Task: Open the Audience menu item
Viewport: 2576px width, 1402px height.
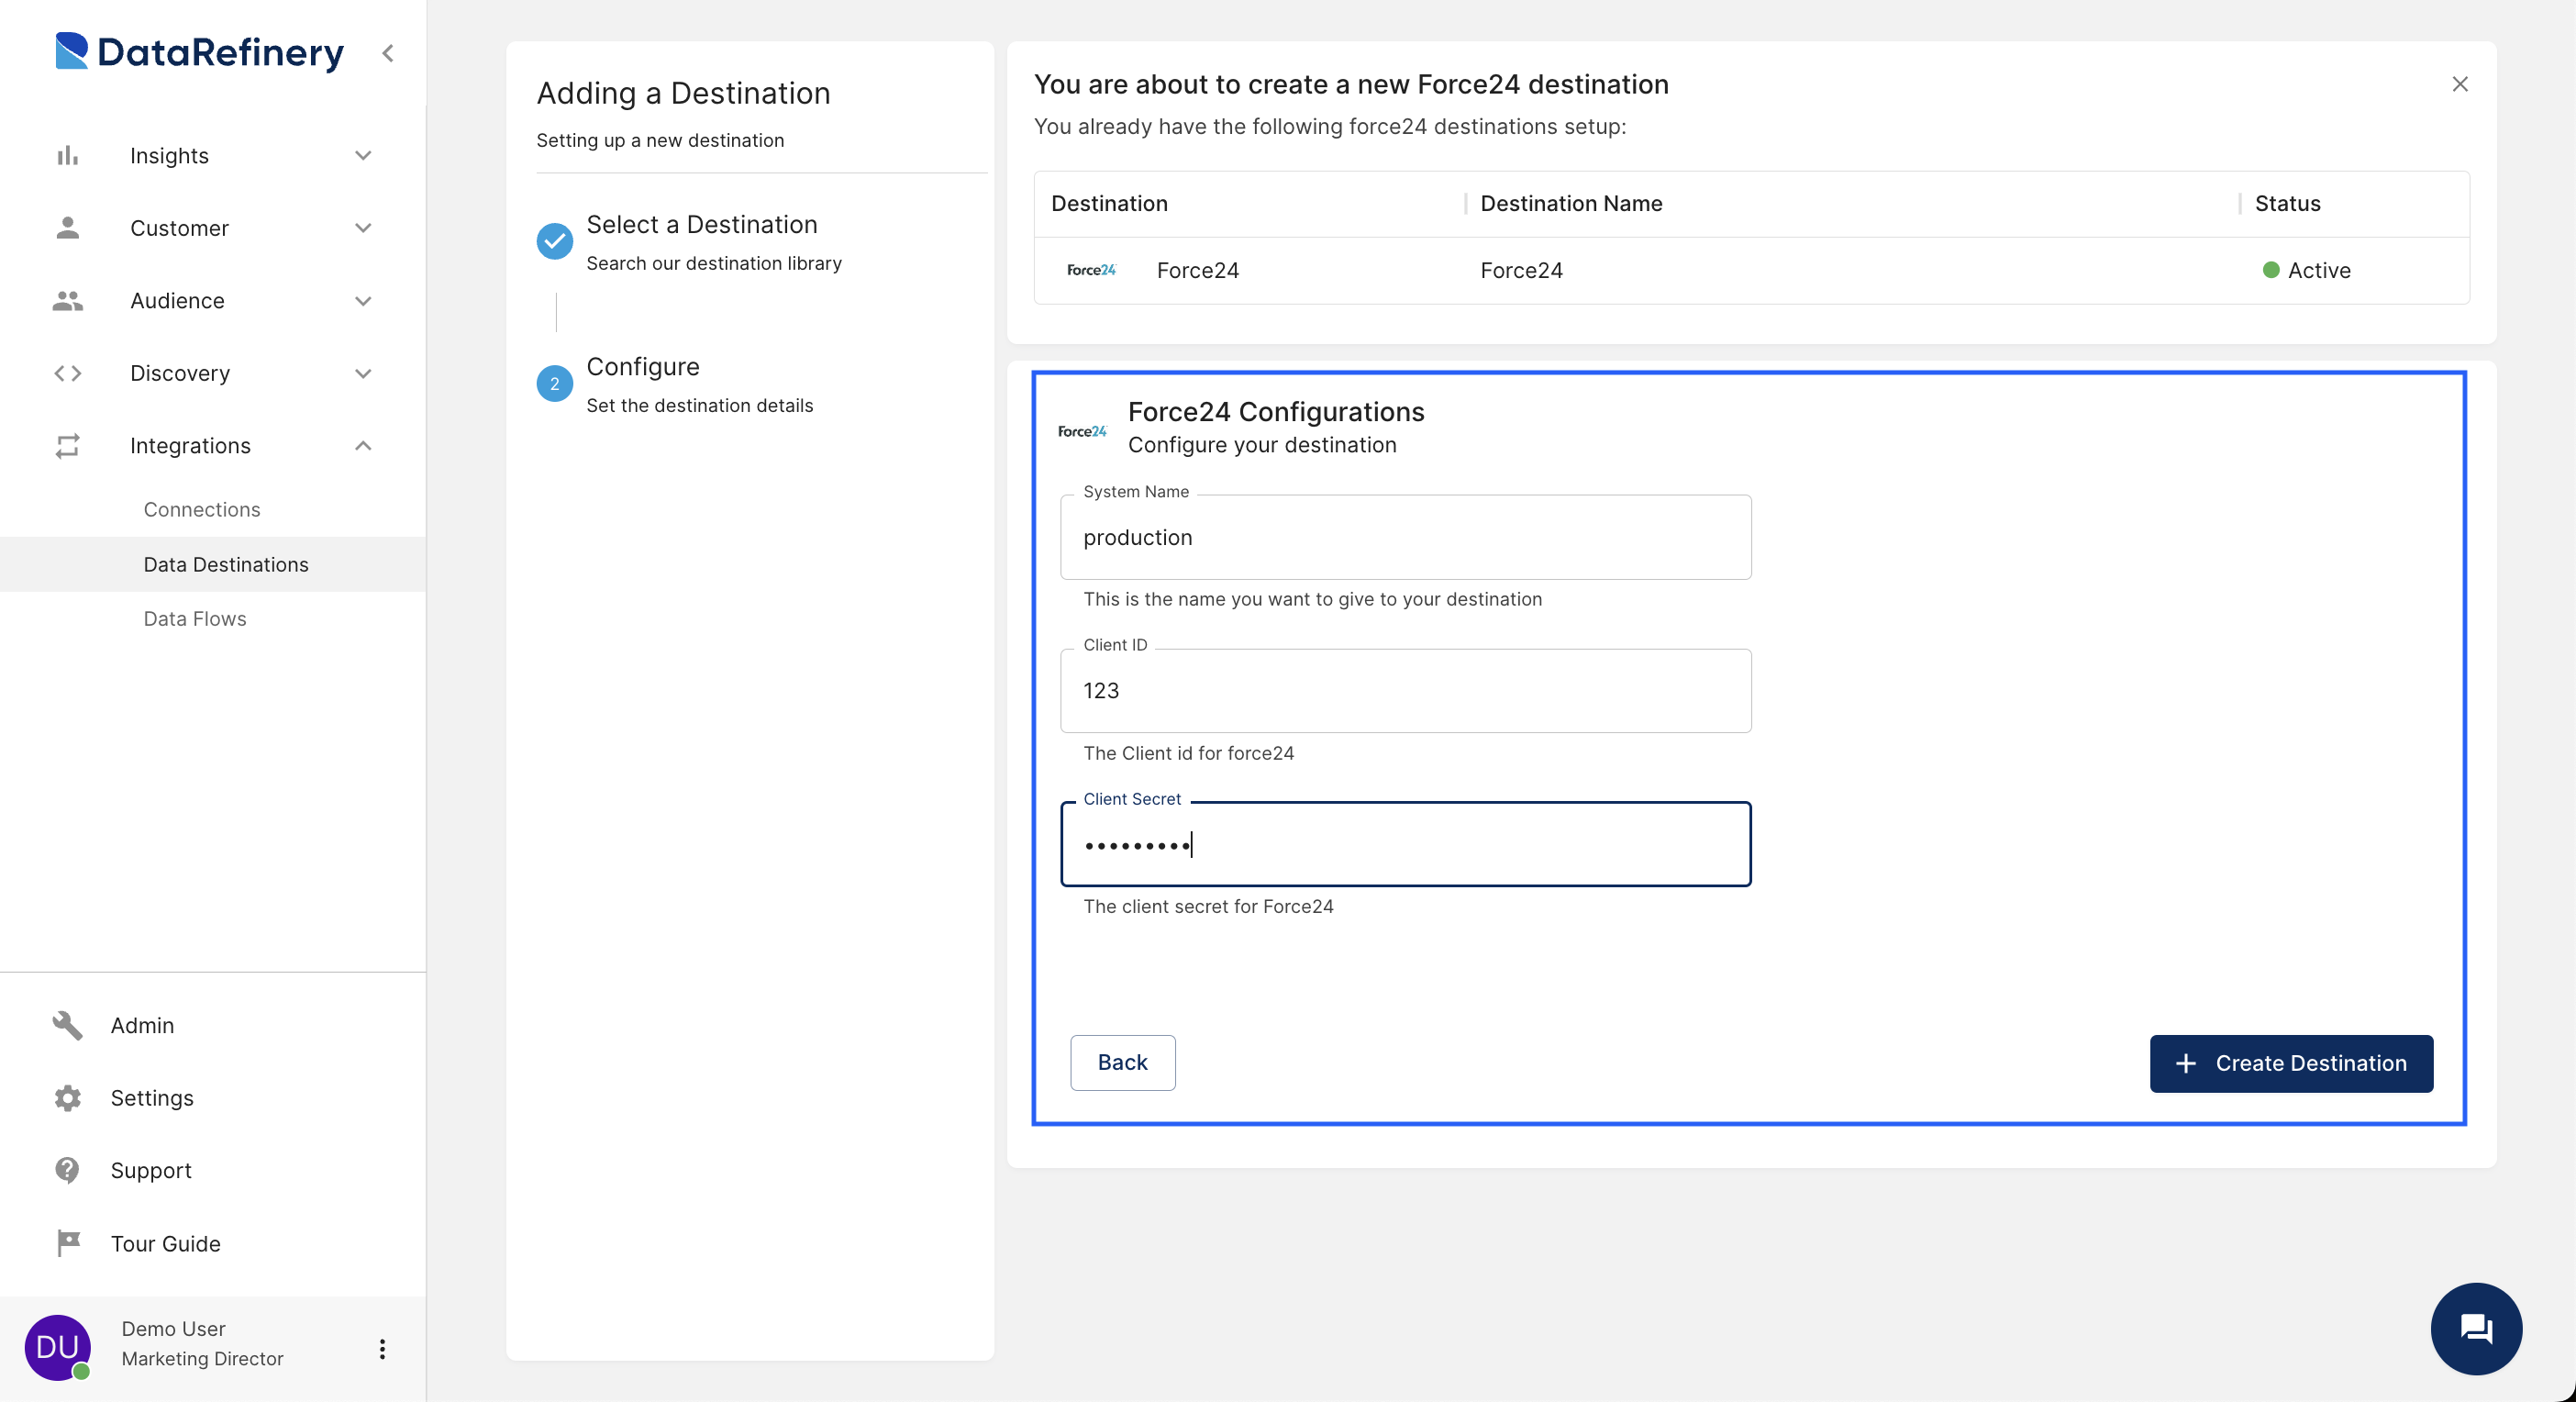Action: [177, 300]
